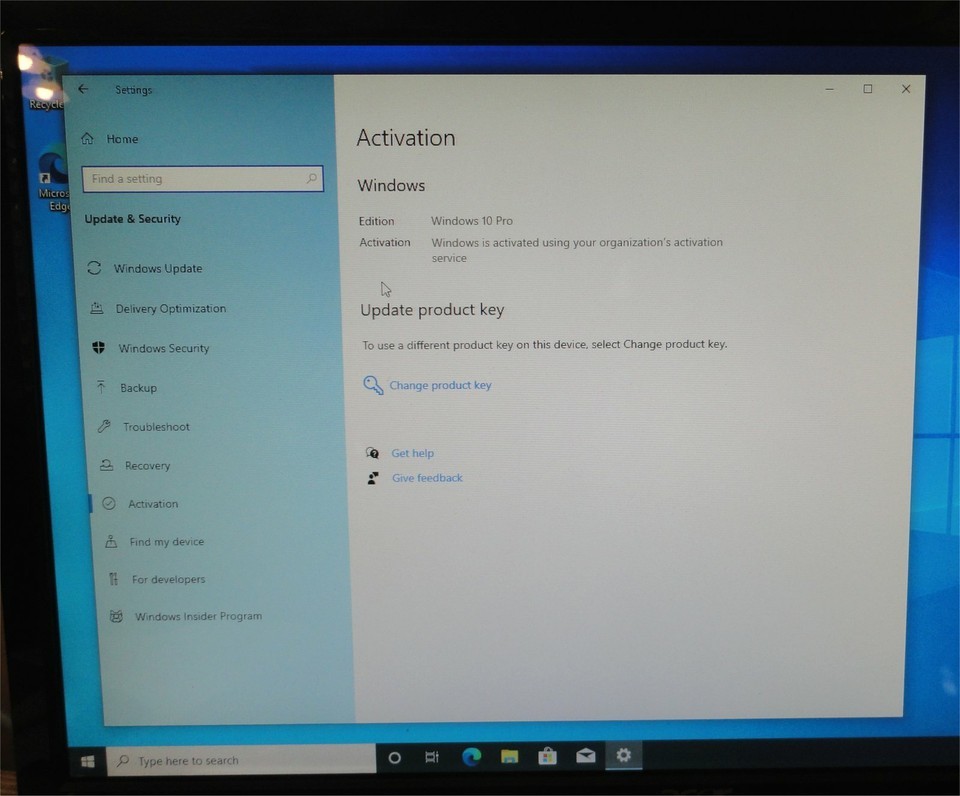Click the back arrow in Settings
Viewport: 960px width, 796px height.
(x=83, y=89)
